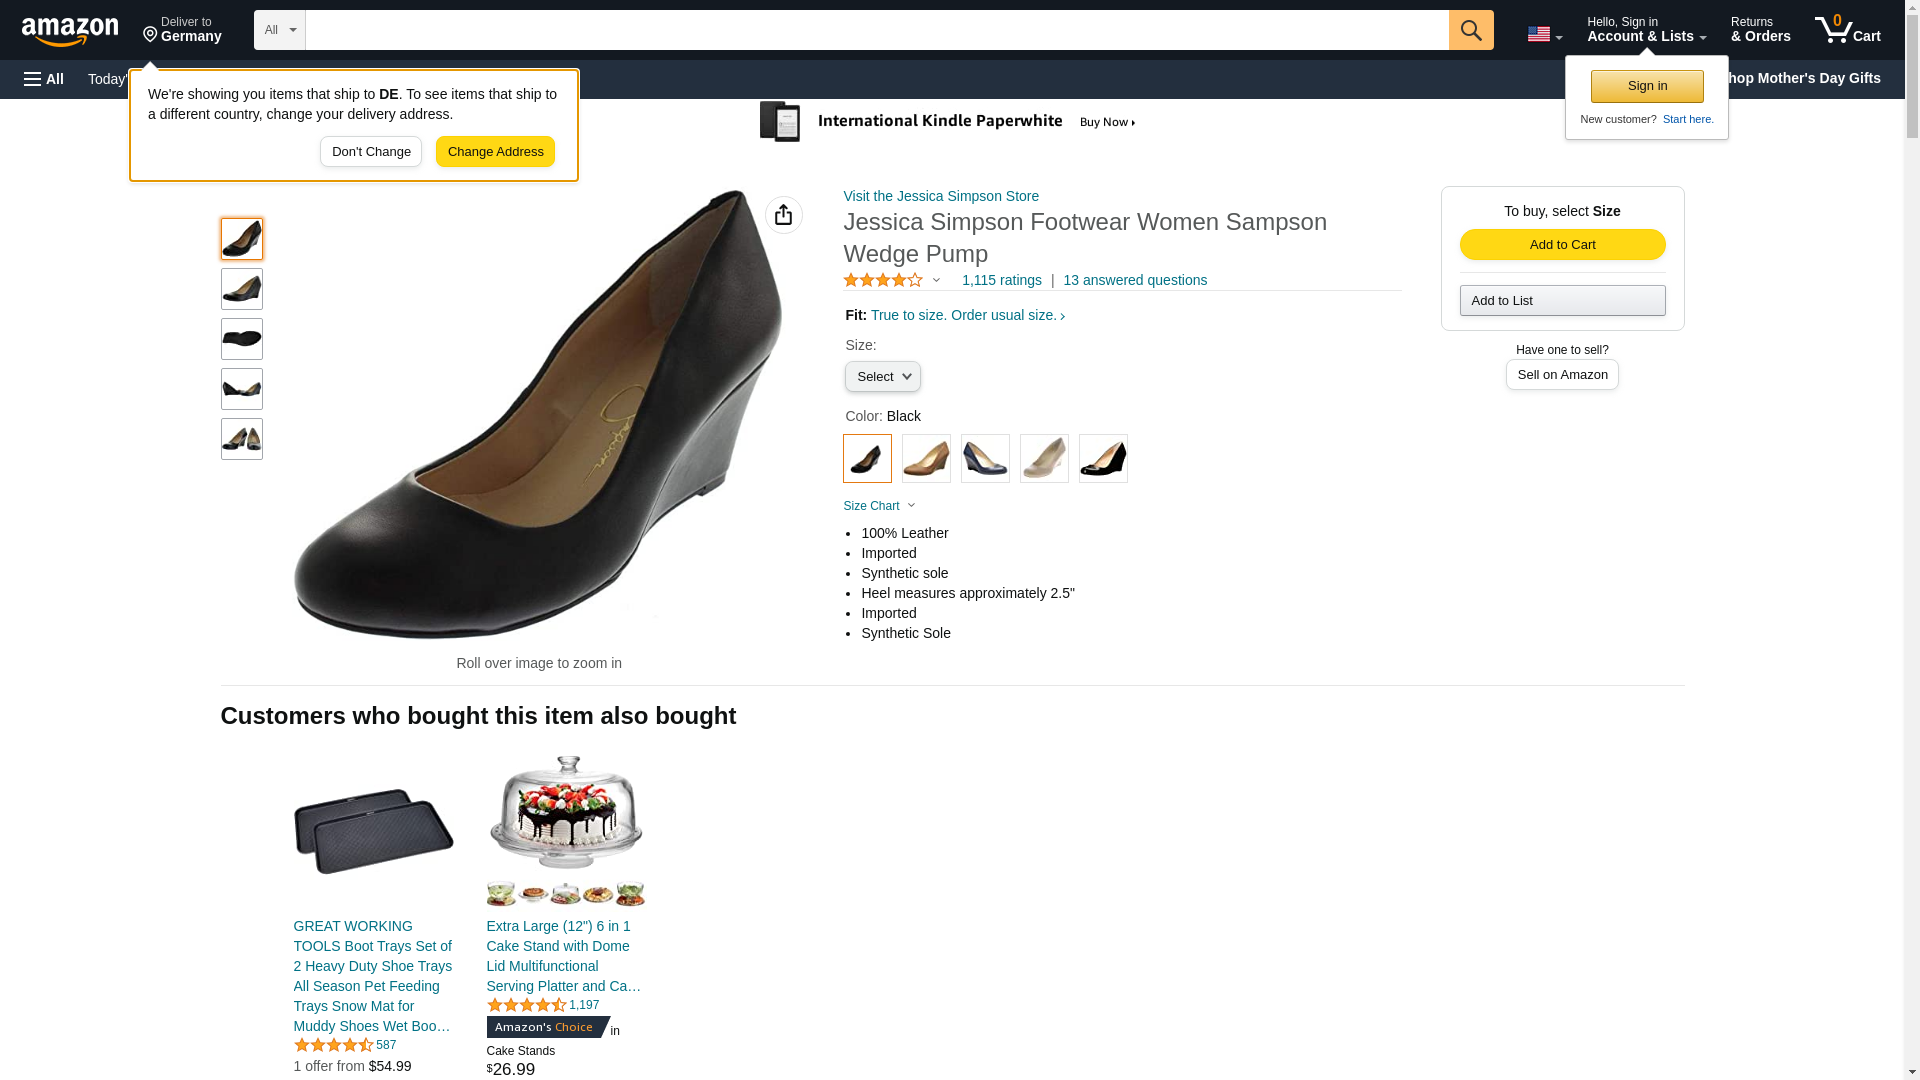Expand the Size Chart
The height and width of the screenshot is (1080, 1920).
click(x=879, y=506)
